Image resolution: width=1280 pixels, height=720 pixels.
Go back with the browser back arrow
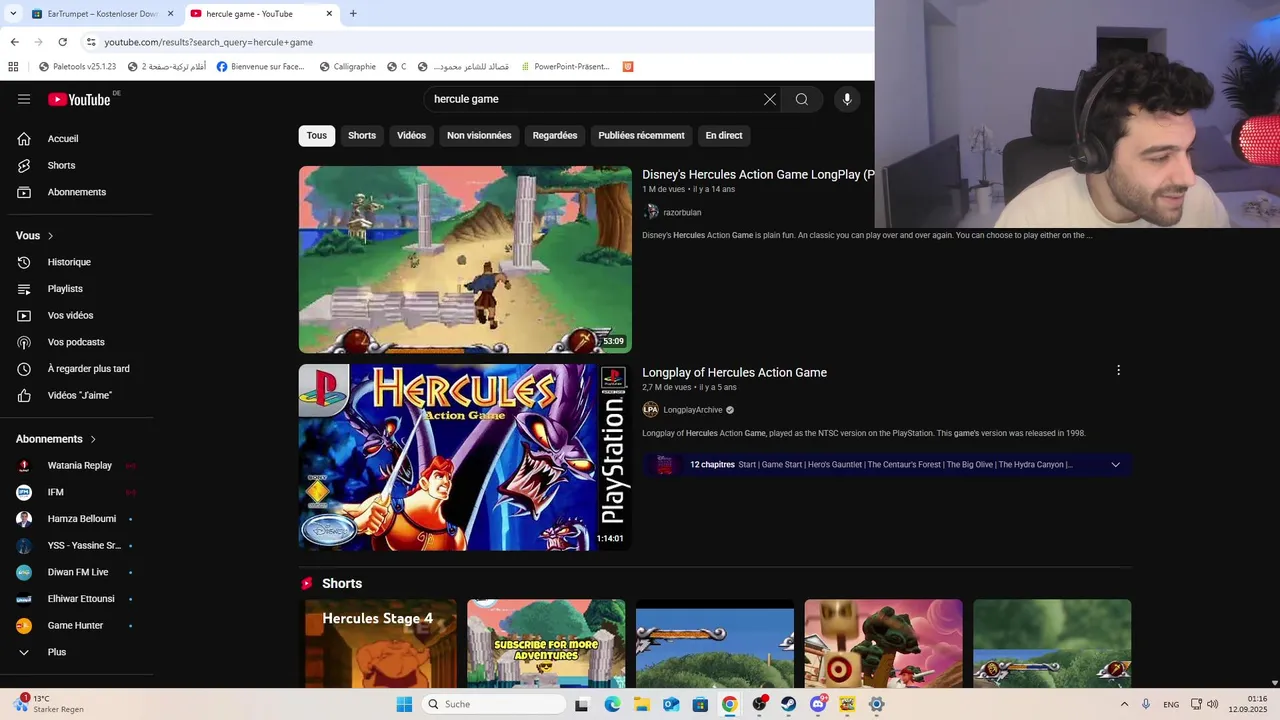coord(14,42)
